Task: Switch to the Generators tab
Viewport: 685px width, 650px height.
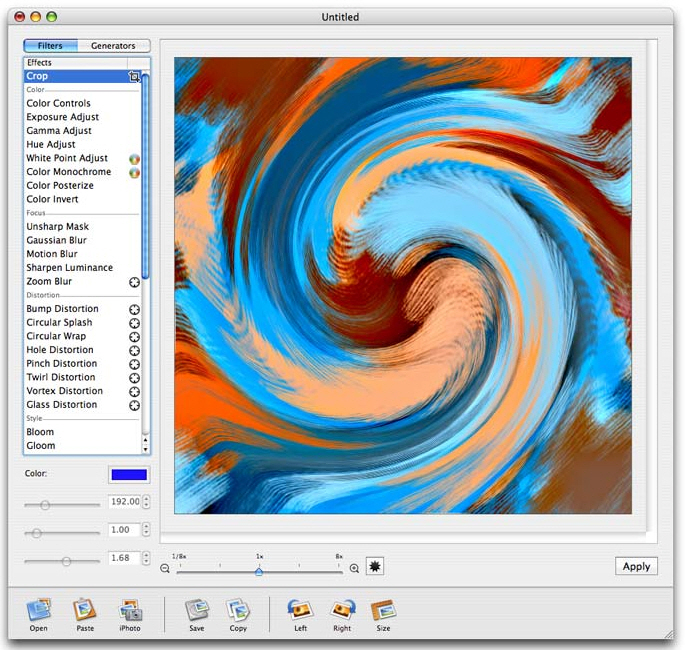Action: pyautogui.click(x=113, y=46)
